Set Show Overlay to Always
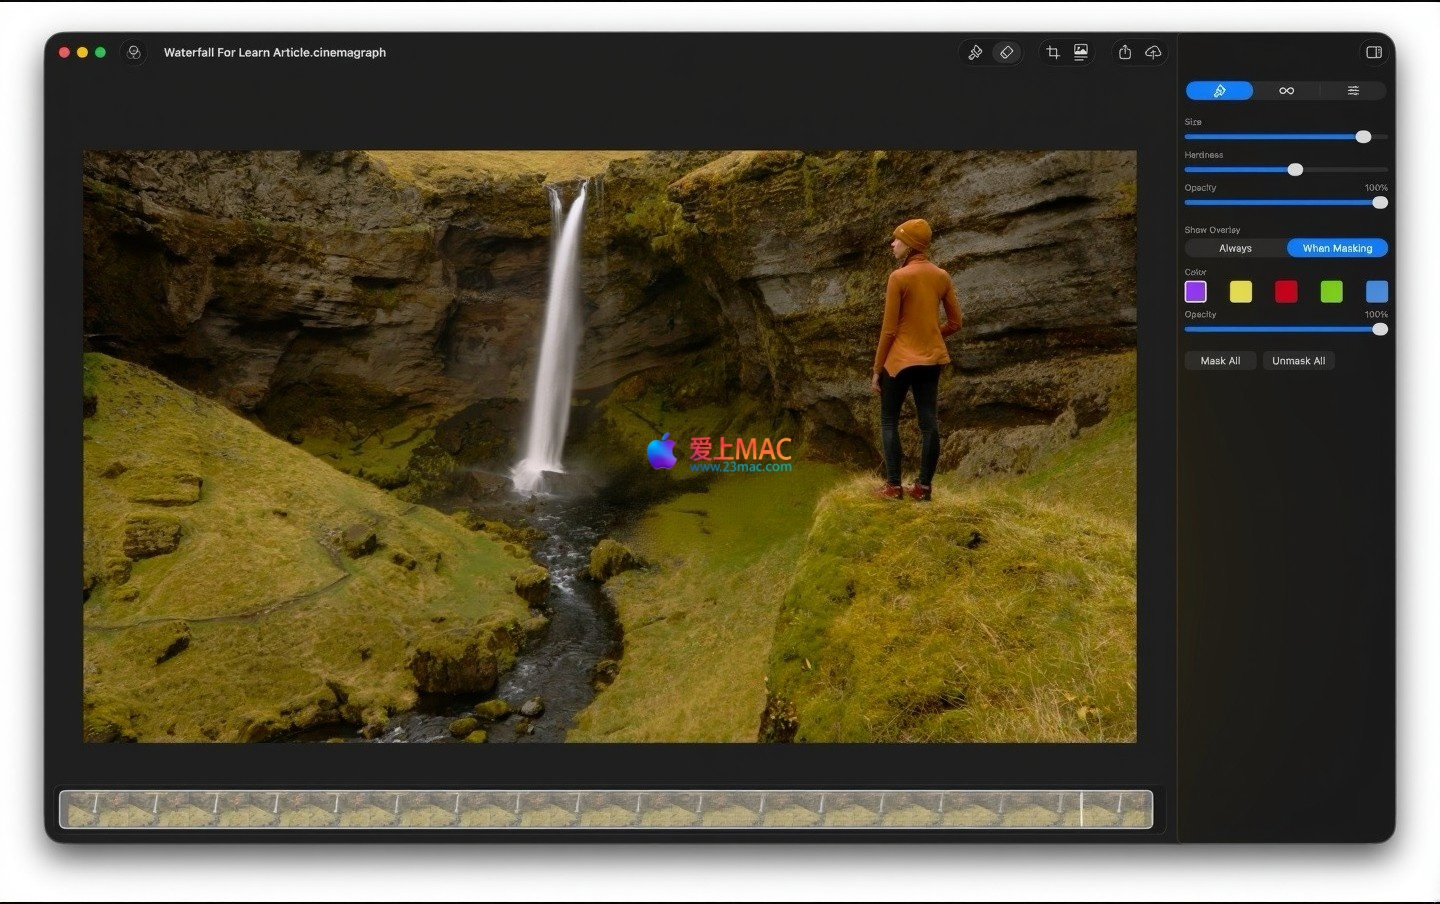The image size is (1440, 904). point(1235,248)
